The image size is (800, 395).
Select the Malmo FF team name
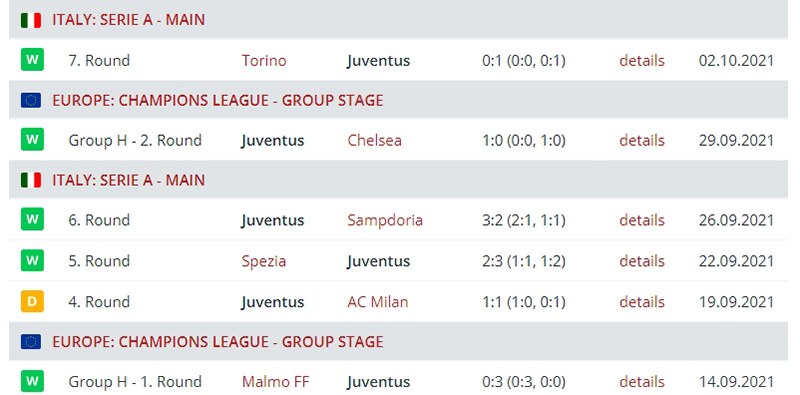pyautogui.click(x=276, y=382)
